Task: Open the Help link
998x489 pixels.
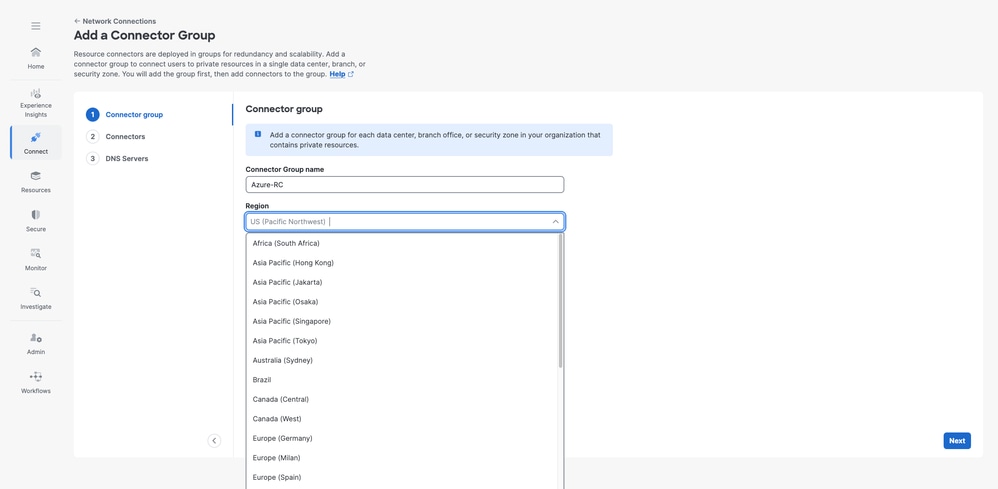Action: pos(341,74)
